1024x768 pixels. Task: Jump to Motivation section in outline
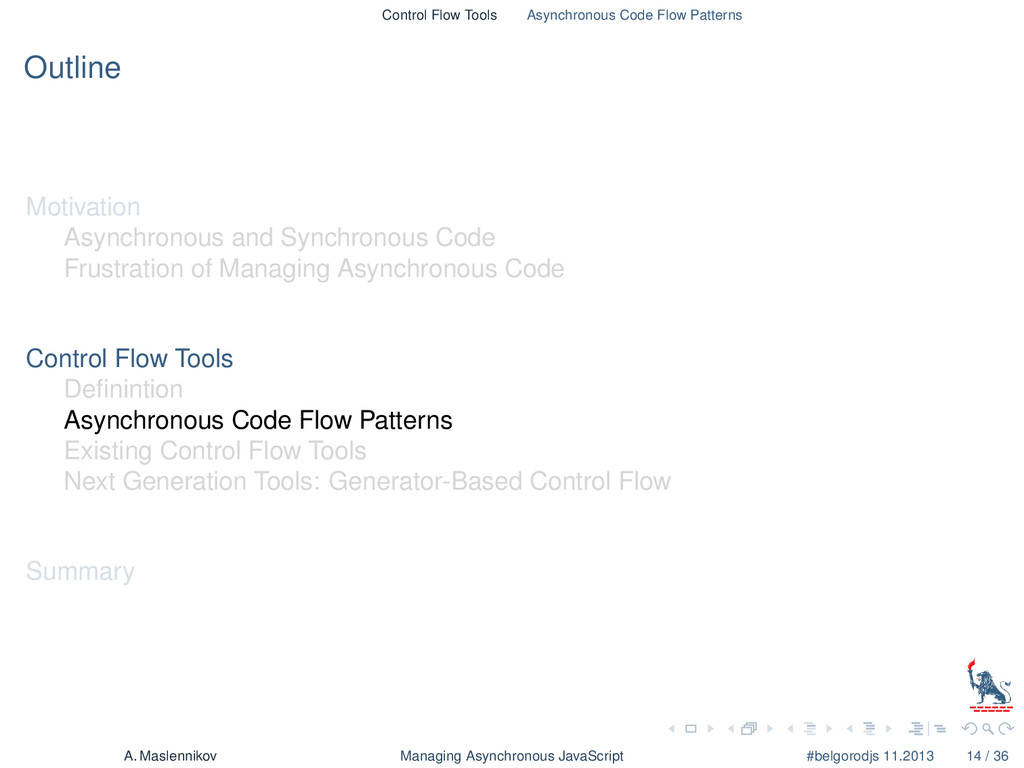[x=83, y=207]
